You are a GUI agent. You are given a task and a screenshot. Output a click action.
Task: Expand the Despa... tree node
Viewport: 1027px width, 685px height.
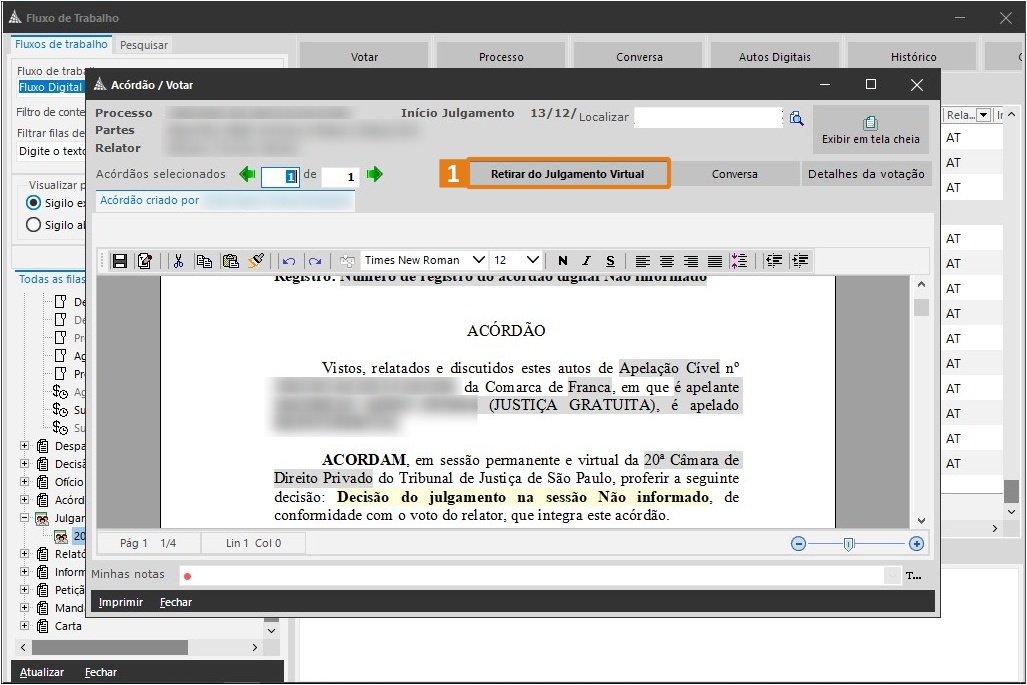tap(24, 445)
